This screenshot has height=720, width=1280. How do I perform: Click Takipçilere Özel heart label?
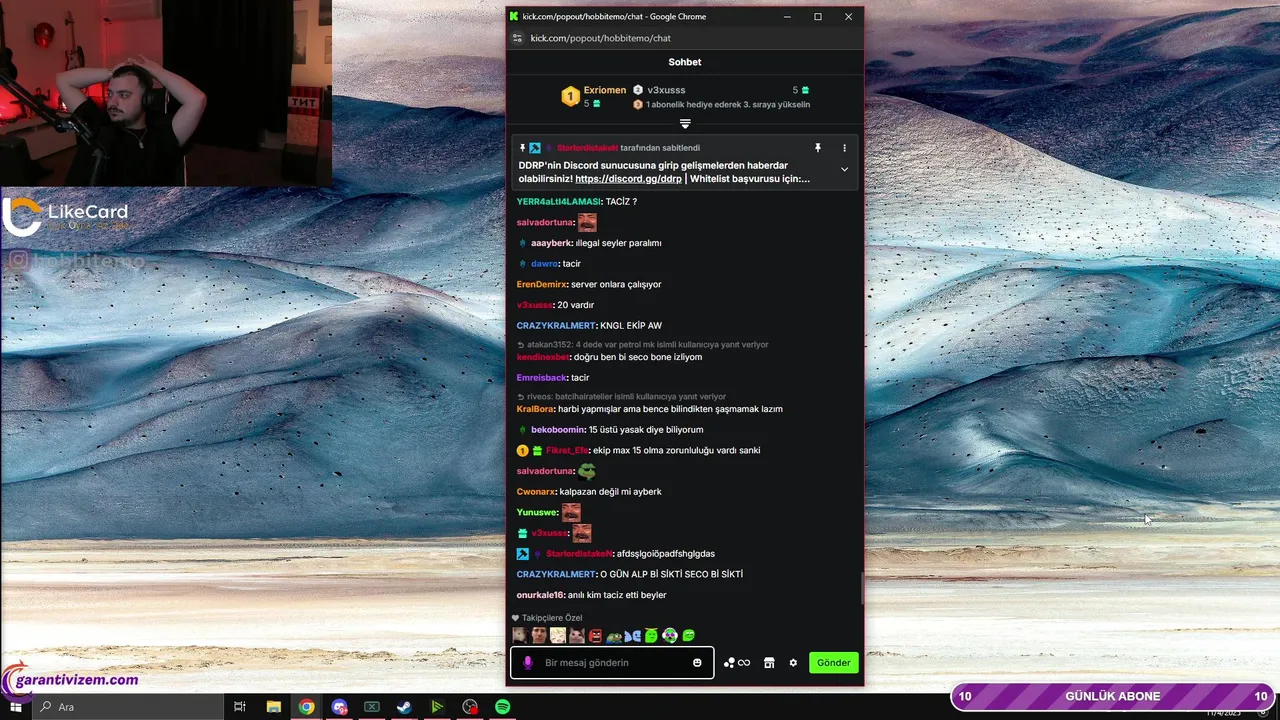pyautogui.click(x=547, y=618)
